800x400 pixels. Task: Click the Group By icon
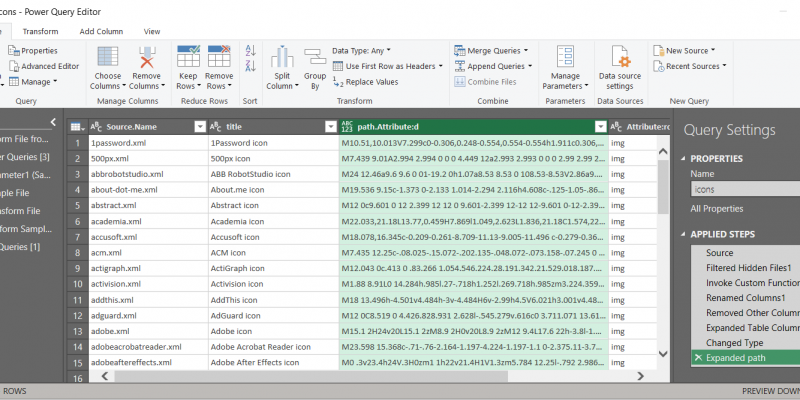click(315, 57)
